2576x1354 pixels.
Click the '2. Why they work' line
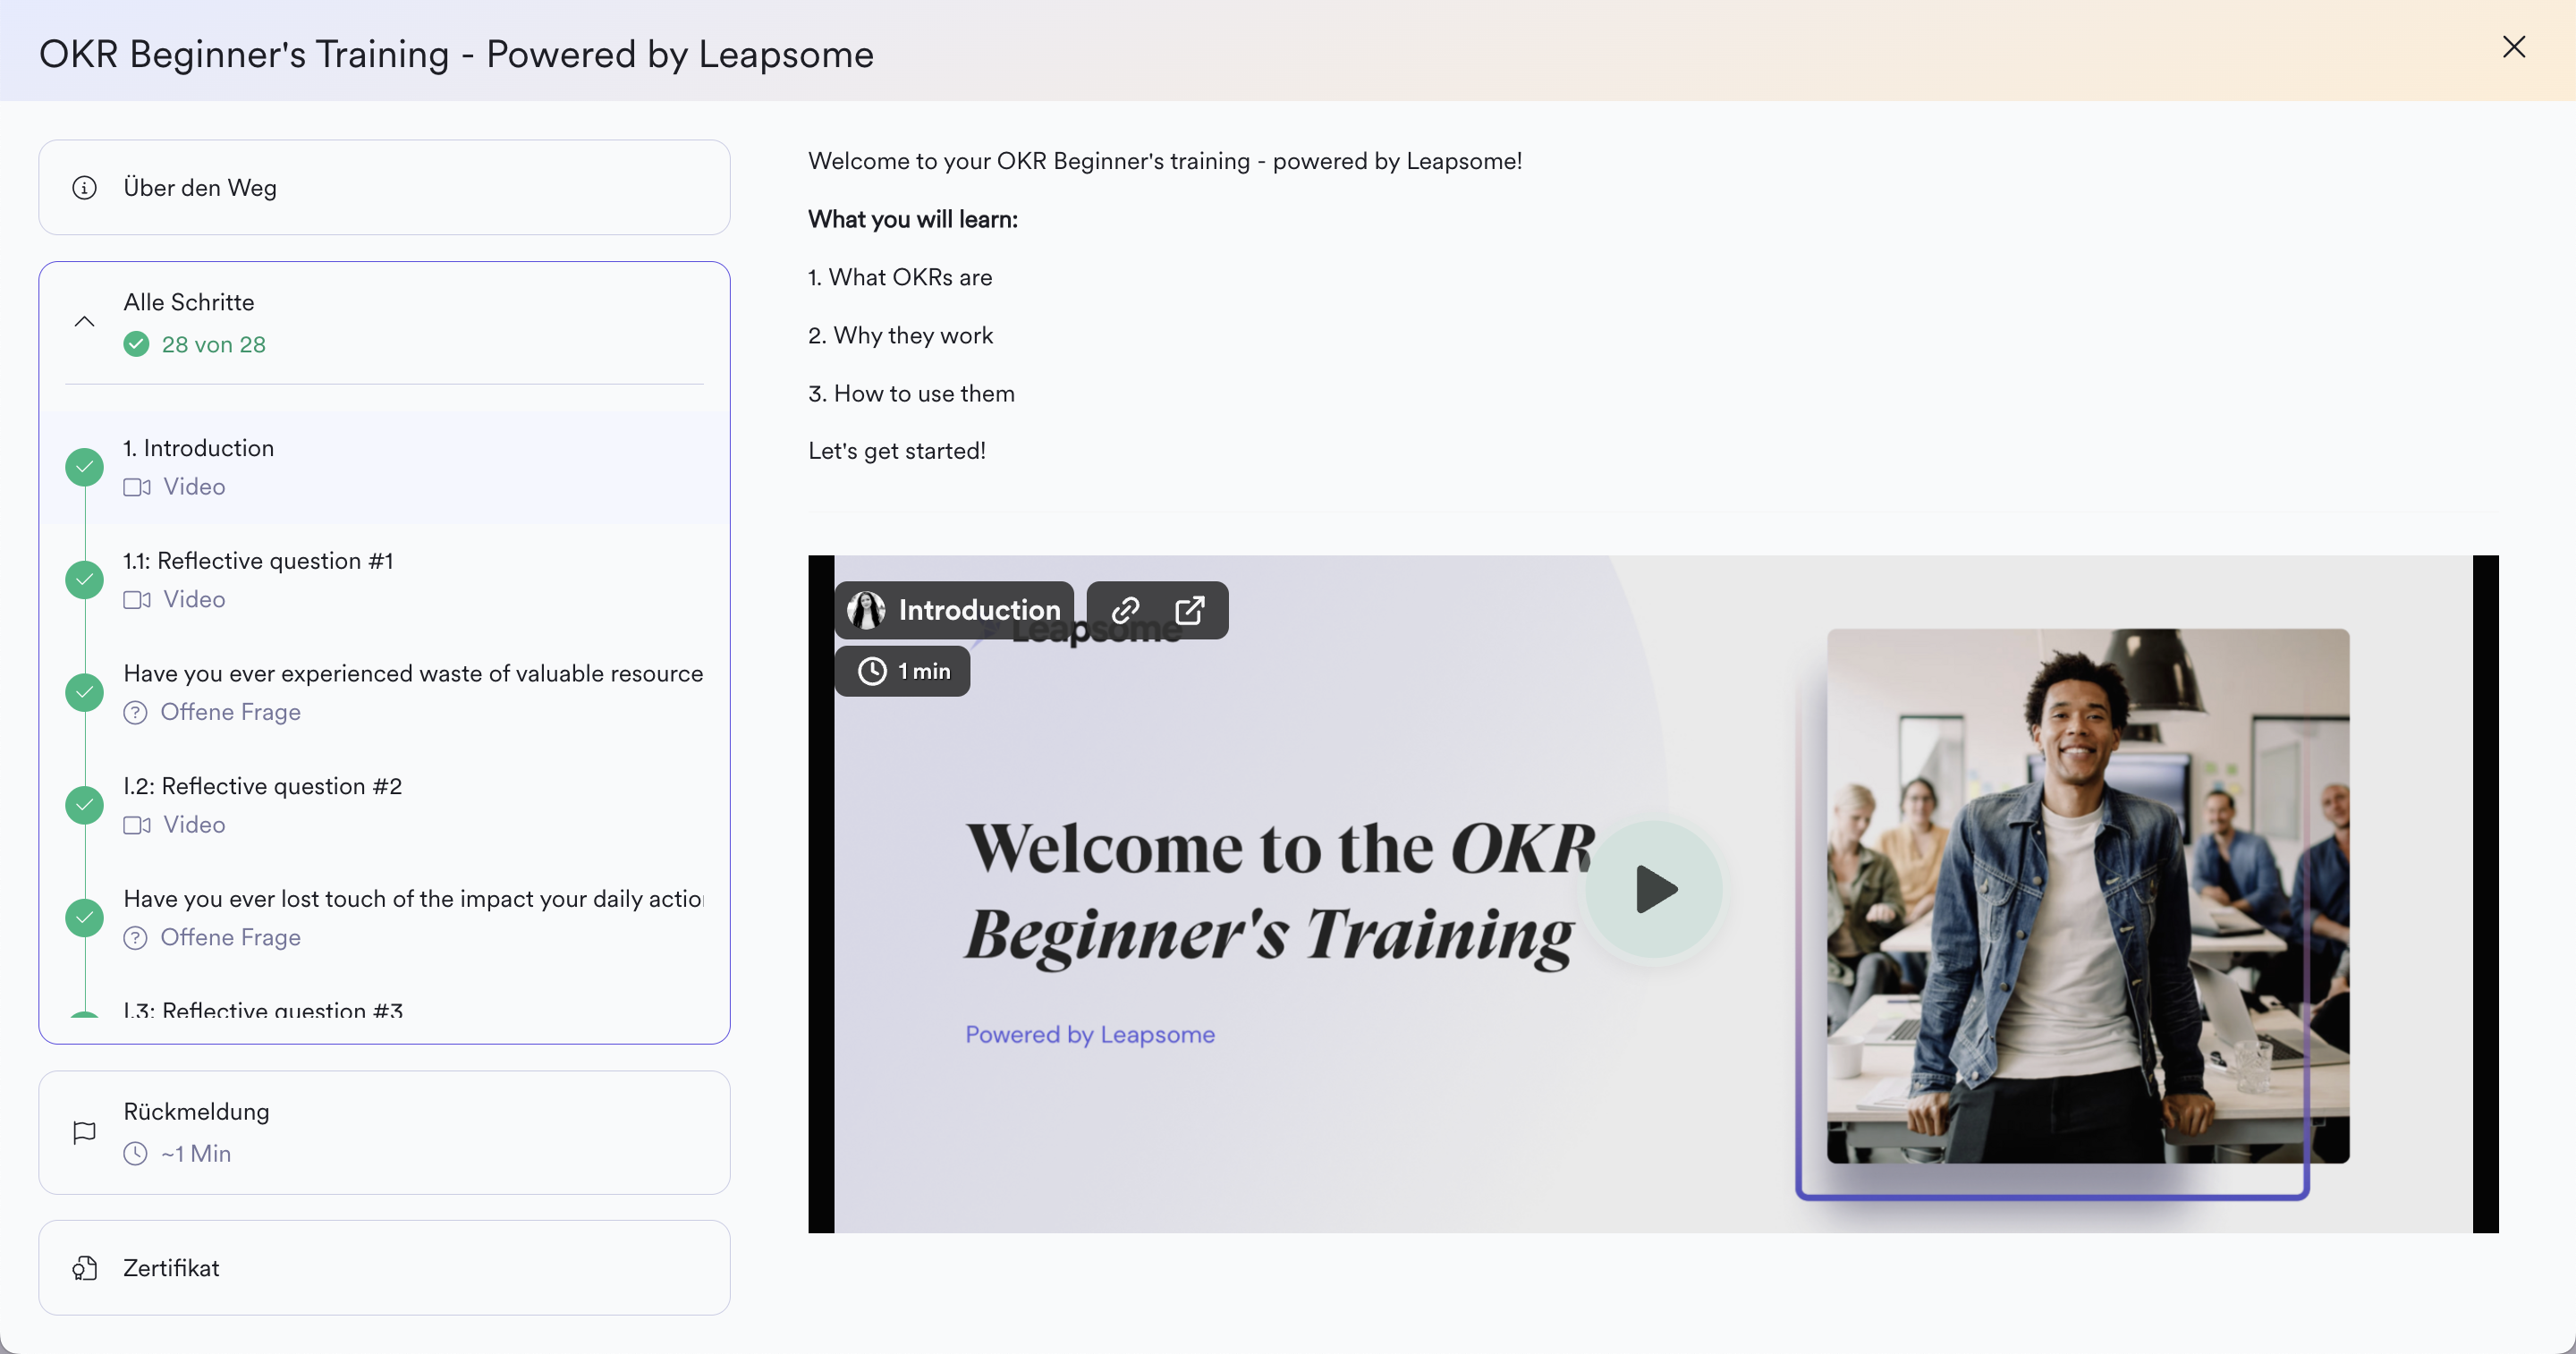(900, 335)
